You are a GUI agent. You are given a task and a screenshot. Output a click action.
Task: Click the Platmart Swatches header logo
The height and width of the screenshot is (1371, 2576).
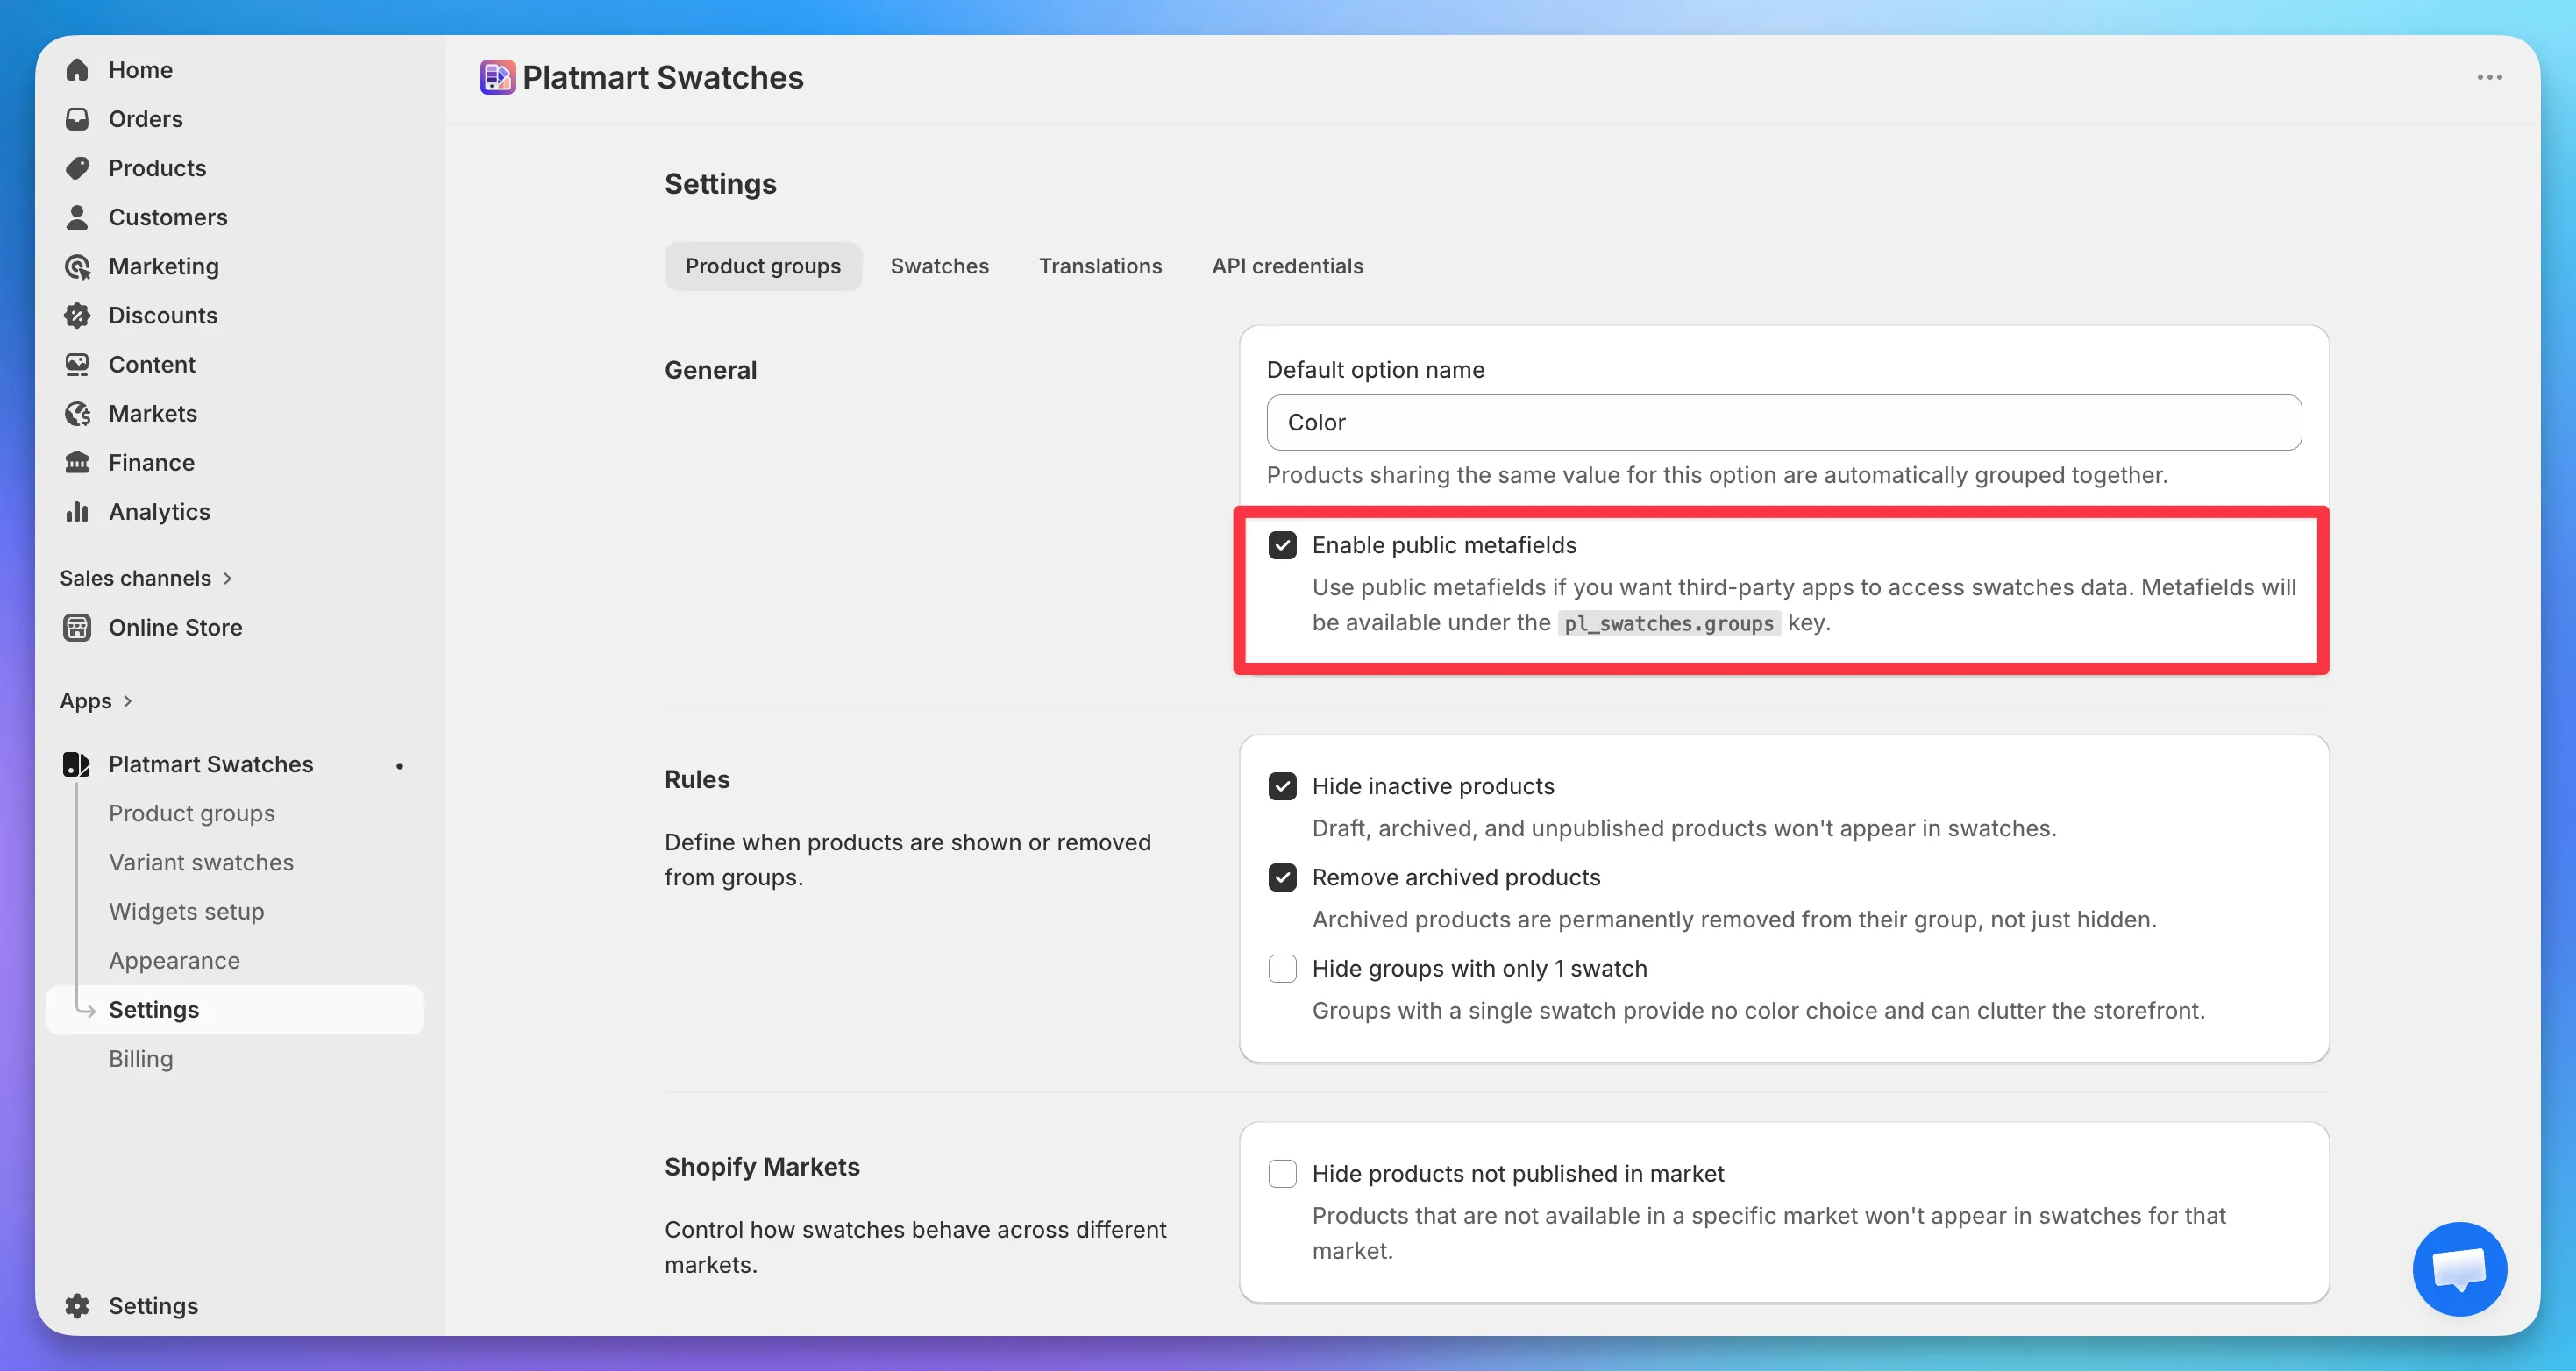point(497,77)
